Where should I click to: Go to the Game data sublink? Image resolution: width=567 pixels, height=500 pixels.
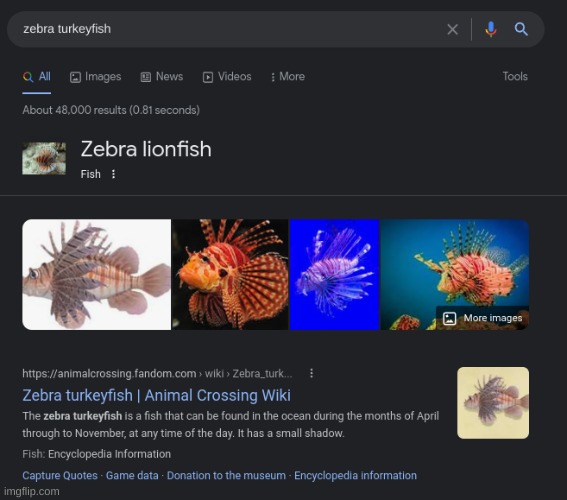pyautogui.click(x=132, y=475)
